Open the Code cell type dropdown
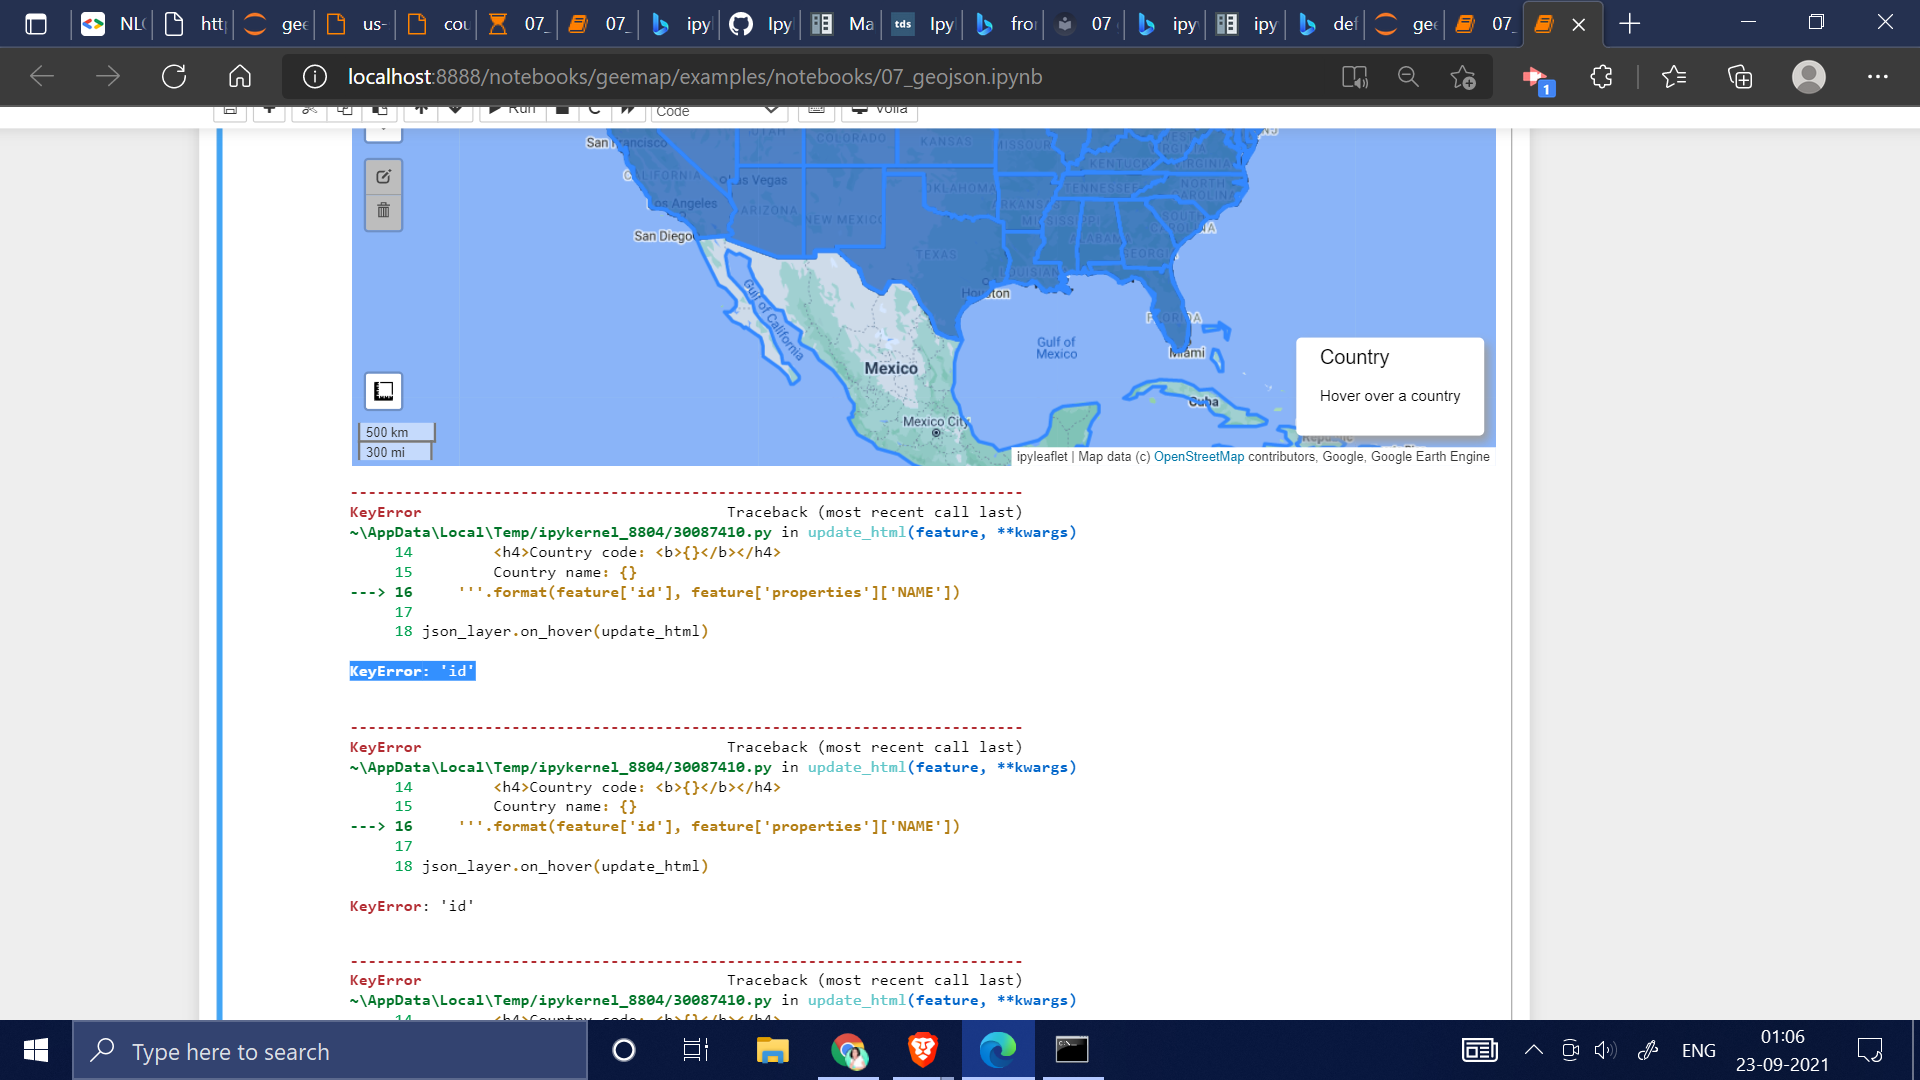This screenshot has width=1920, height=1080. (717, 110)
